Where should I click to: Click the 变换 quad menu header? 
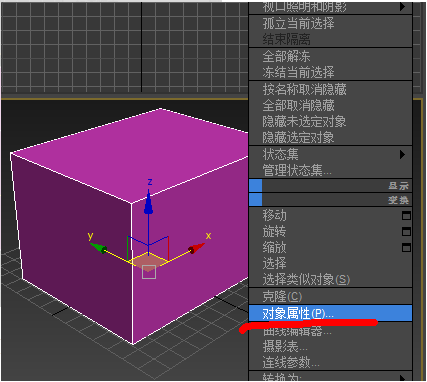(330, 200)
